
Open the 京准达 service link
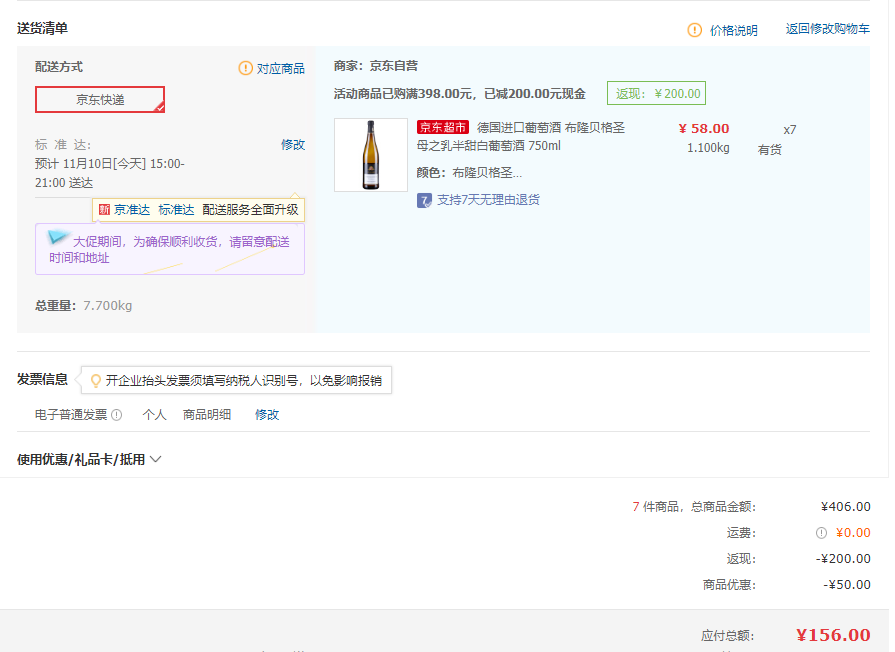click(132, 210)
